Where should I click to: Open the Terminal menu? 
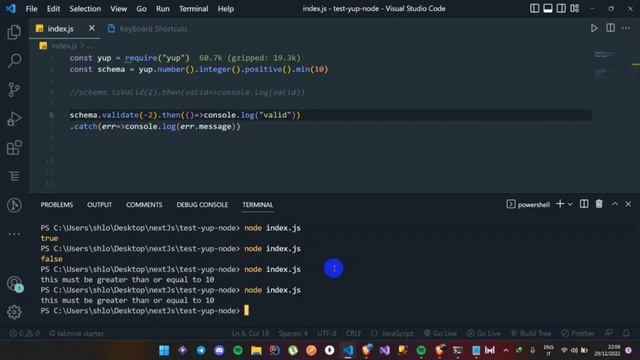click(193, 9)
